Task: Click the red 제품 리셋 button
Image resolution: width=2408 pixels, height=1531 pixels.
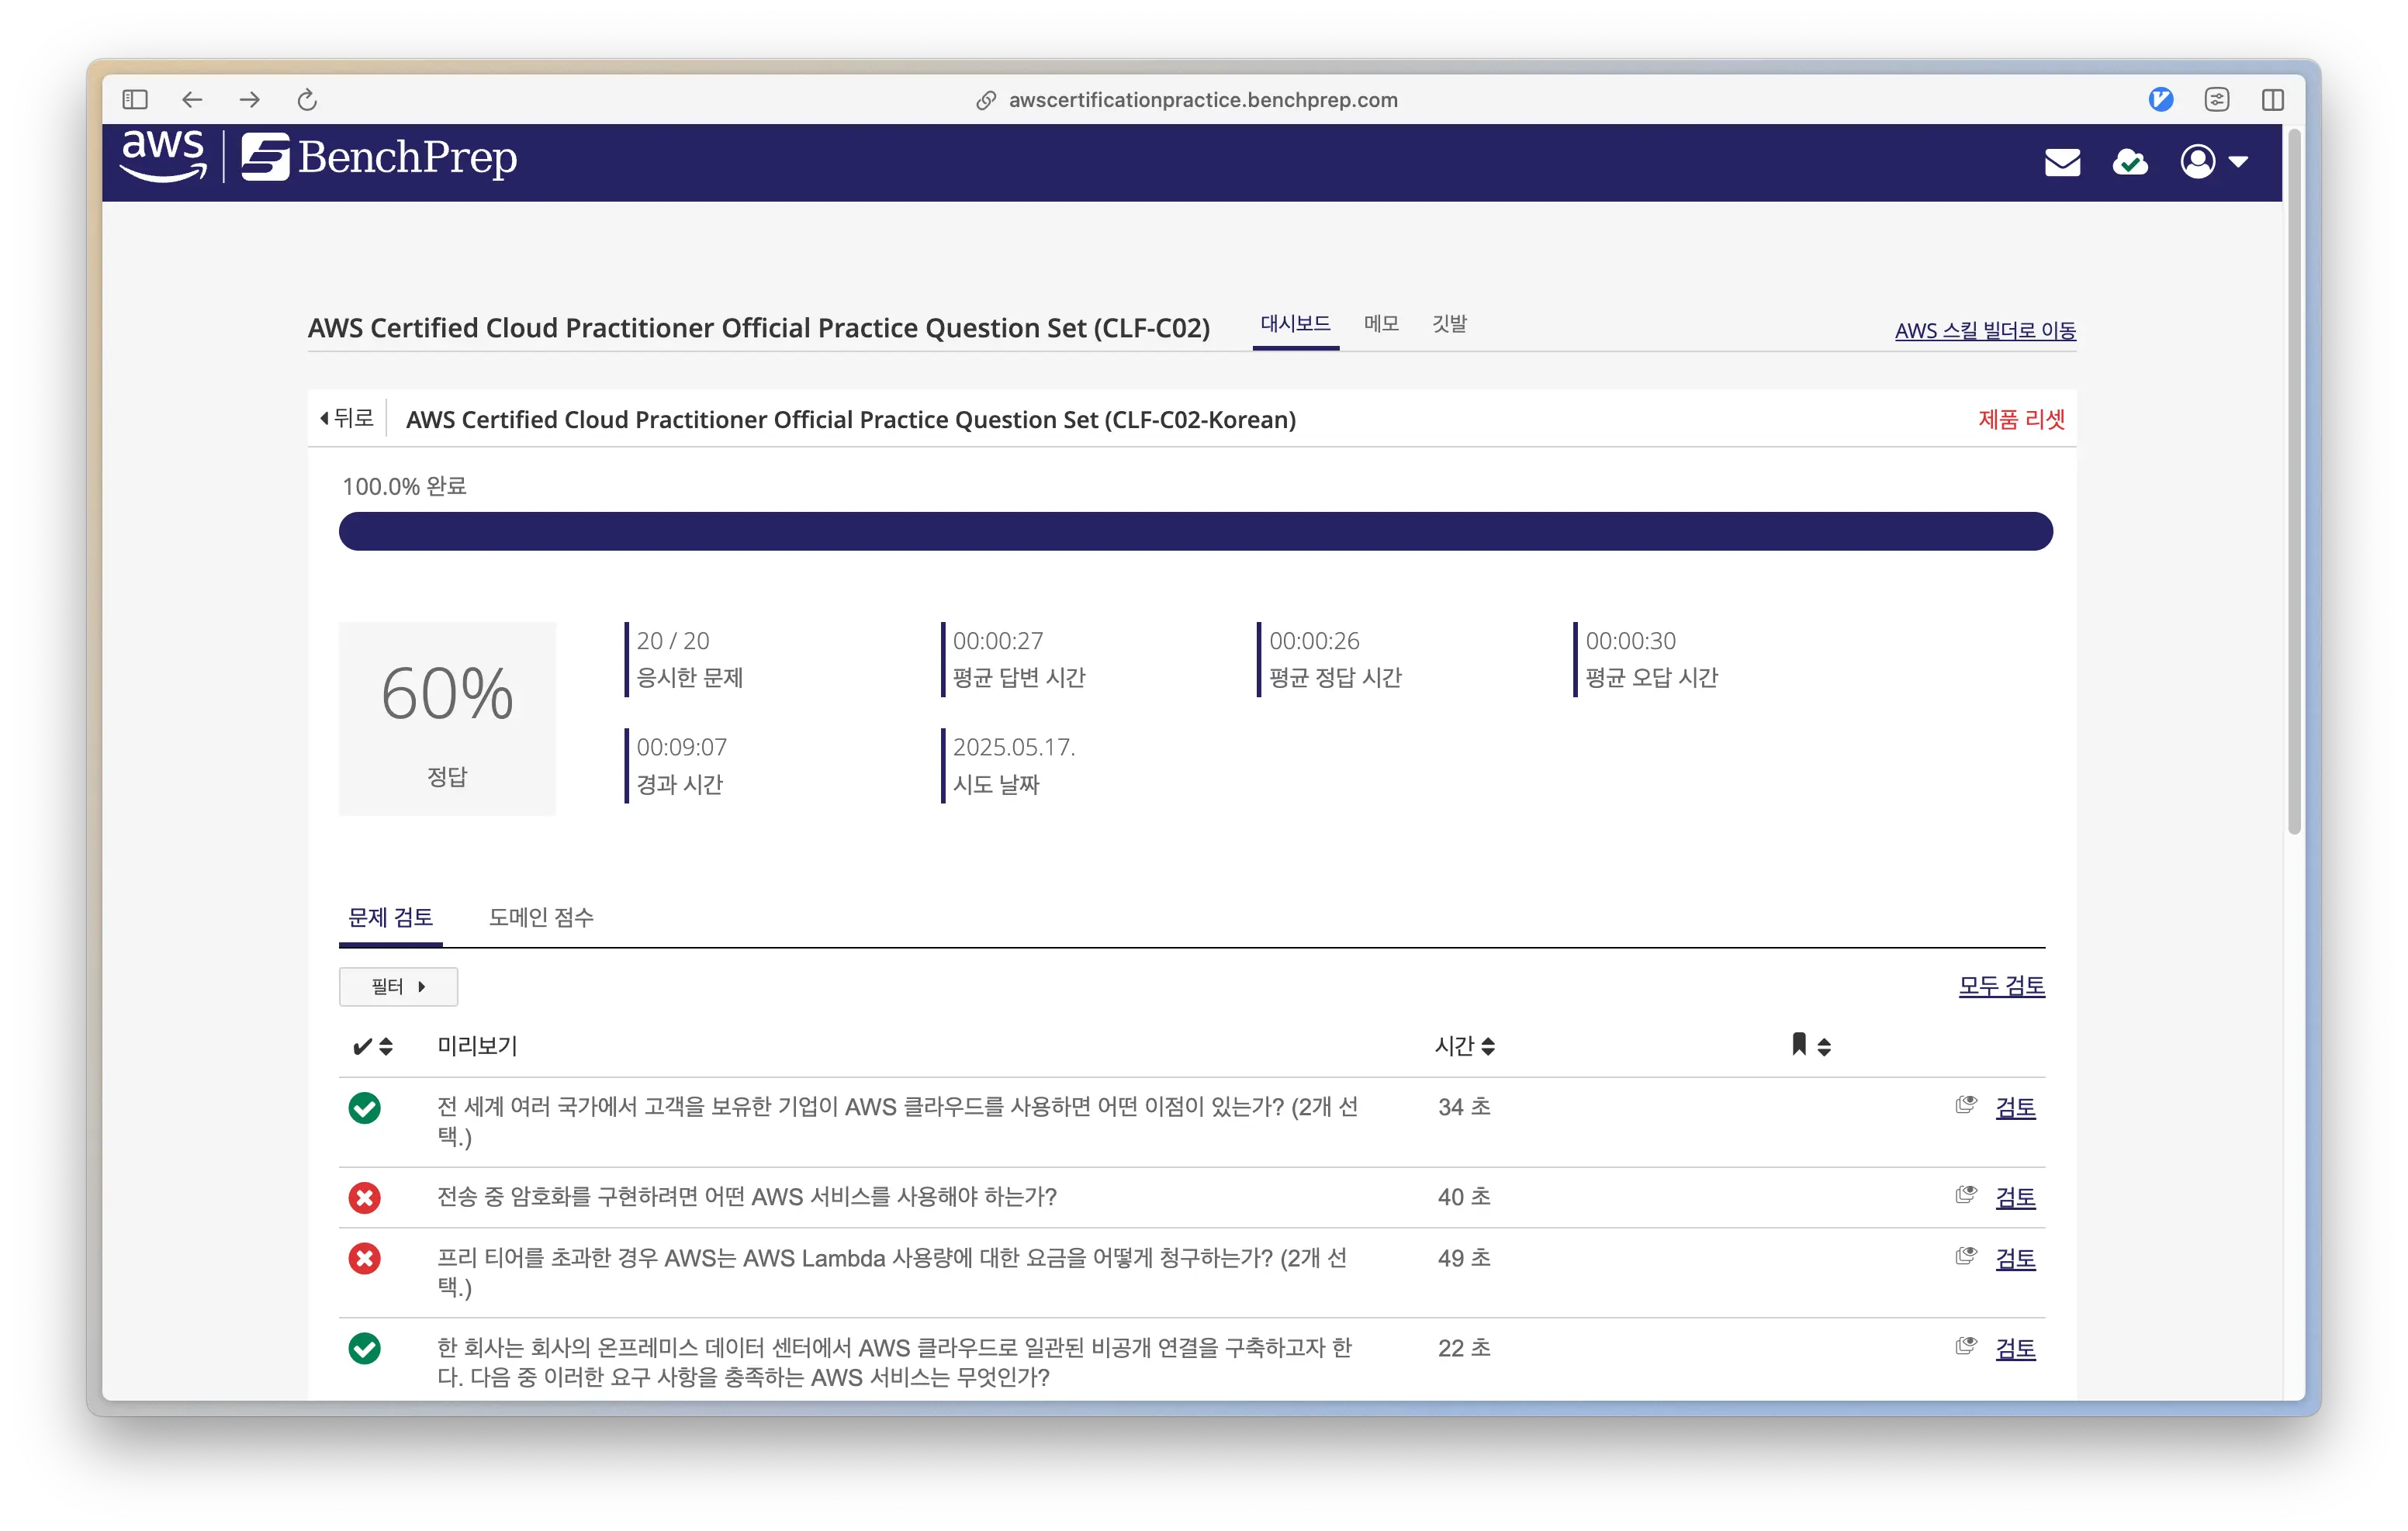Action: (x=2020, y=420)
